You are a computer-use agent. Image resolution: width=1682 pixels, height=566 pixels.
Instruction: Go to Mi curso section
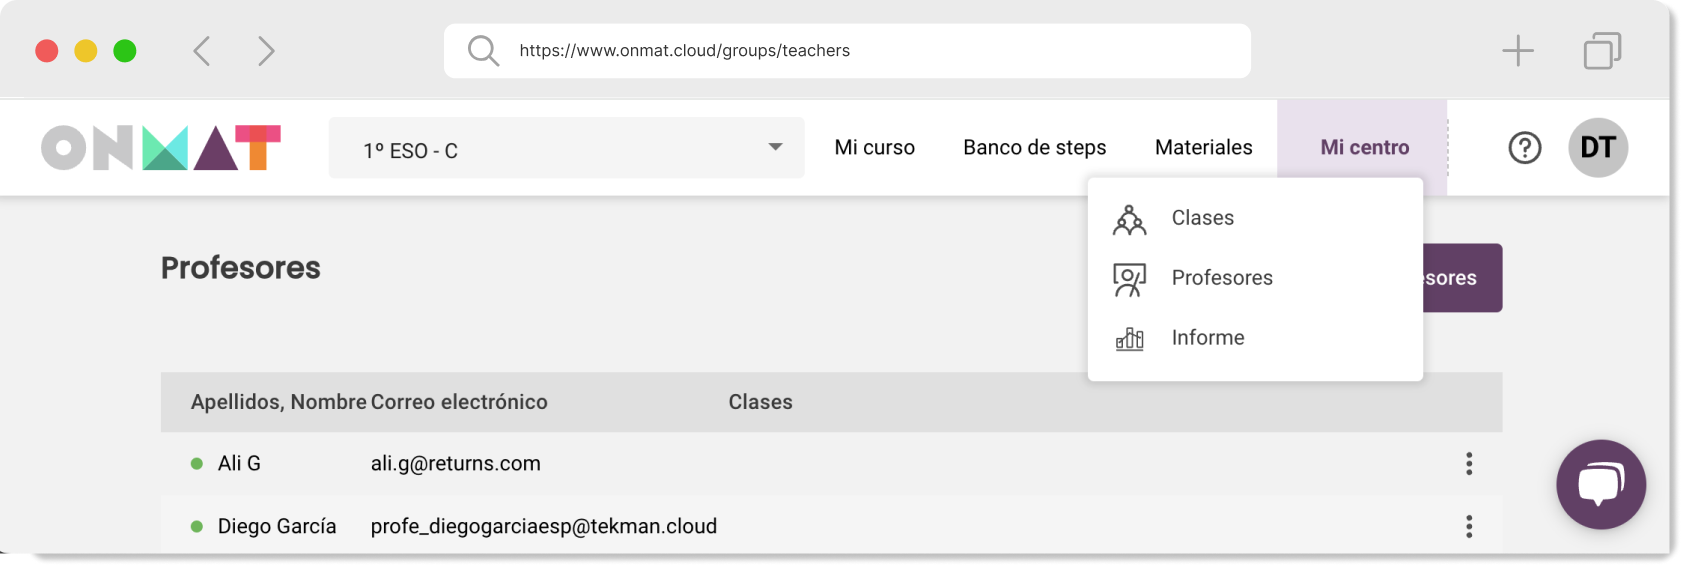[x=874, y=148]
